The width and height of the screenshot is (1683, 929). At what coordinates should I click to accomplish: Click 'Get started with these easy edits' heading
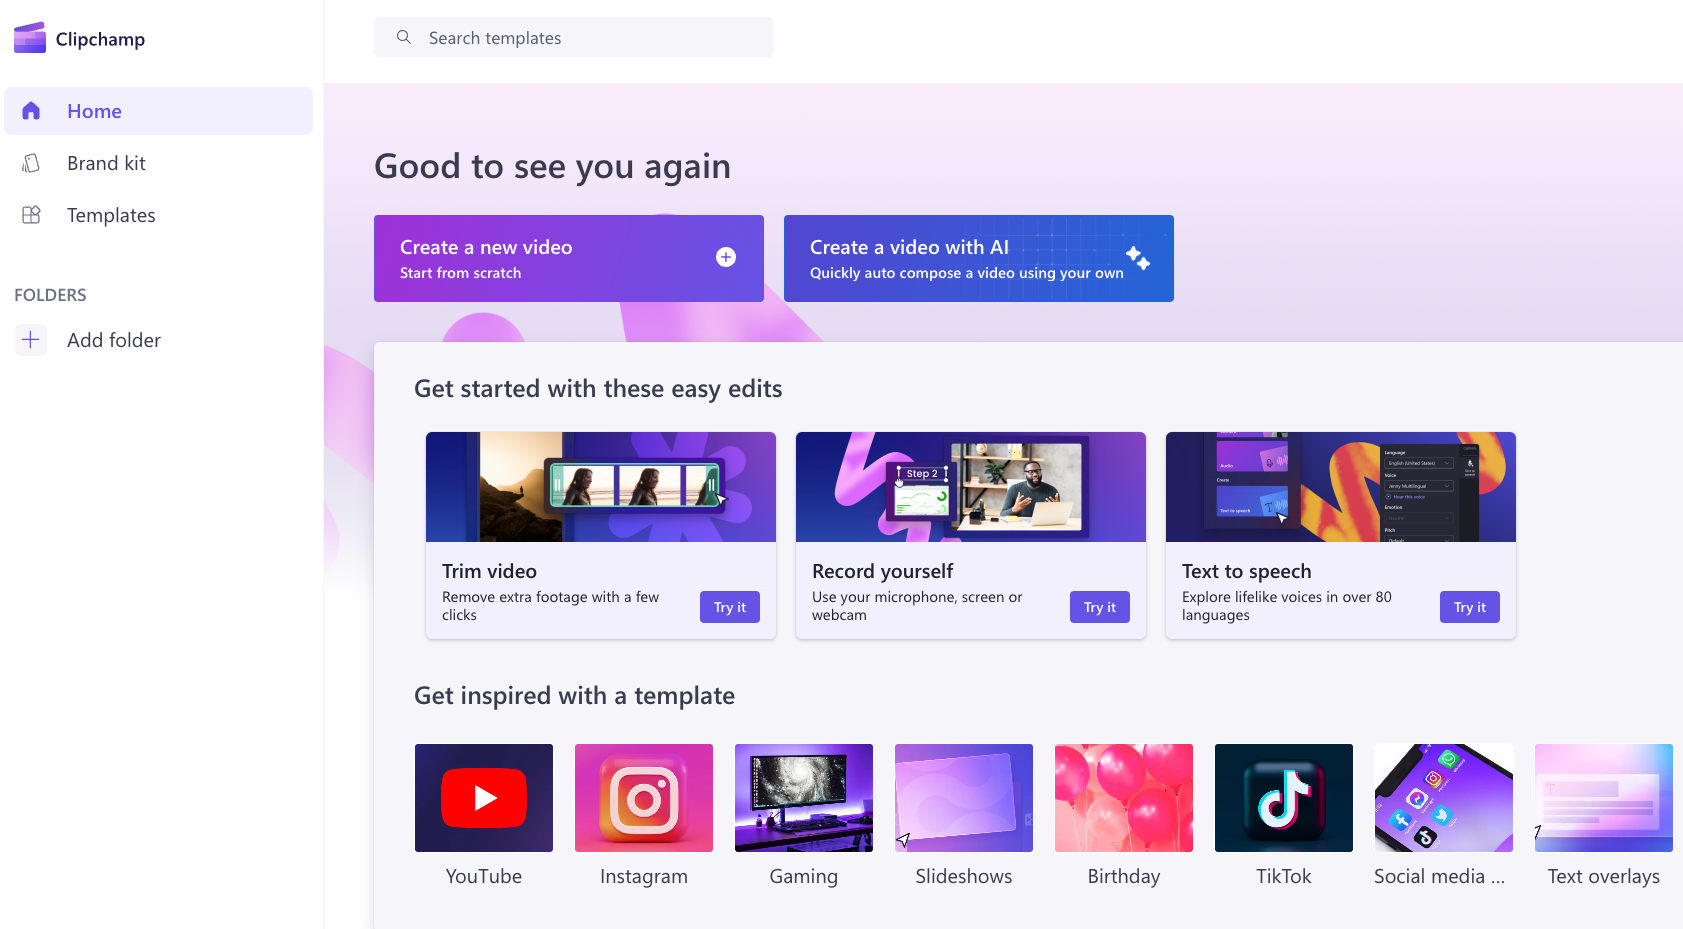[598, 389]
